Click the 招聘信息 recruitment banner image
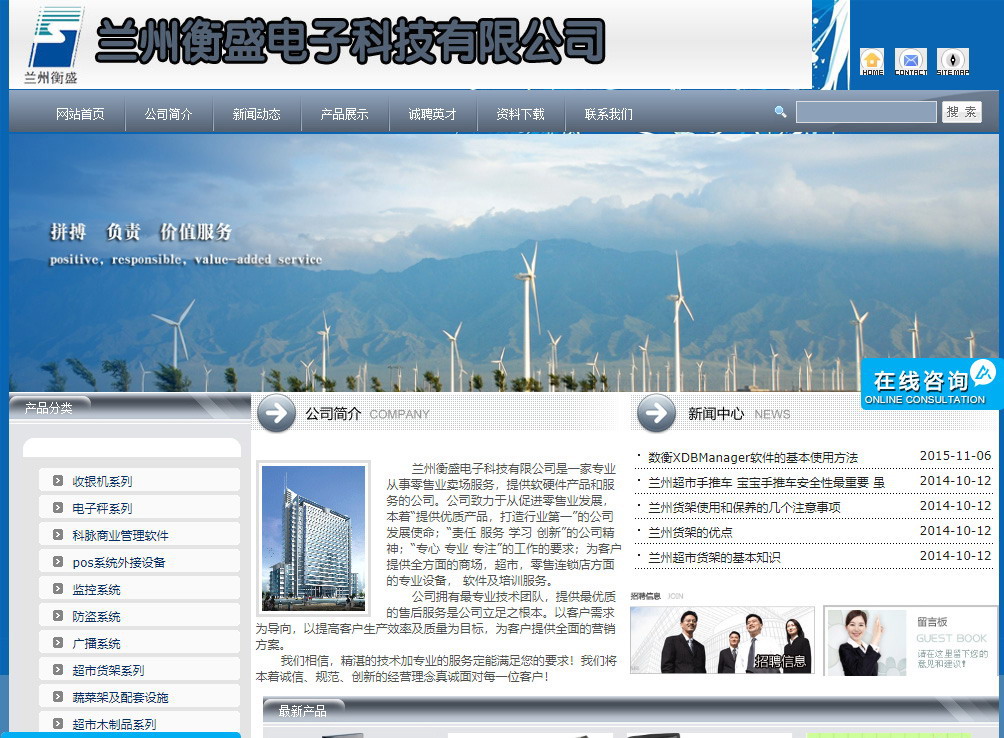Viewport: 1004px width, 738px height. coord(722,640)
